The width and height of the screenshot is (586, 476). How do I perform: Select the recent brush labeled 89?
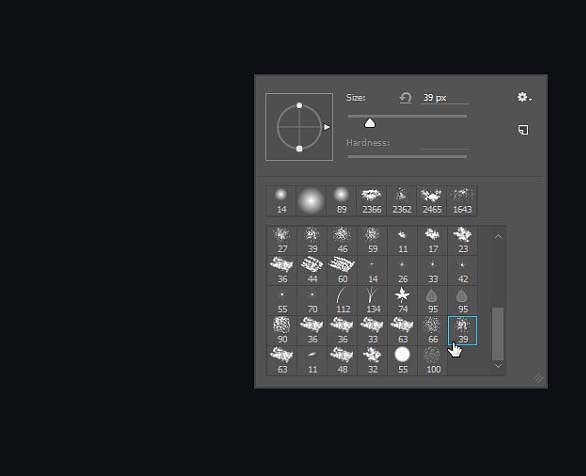point(341,201)
